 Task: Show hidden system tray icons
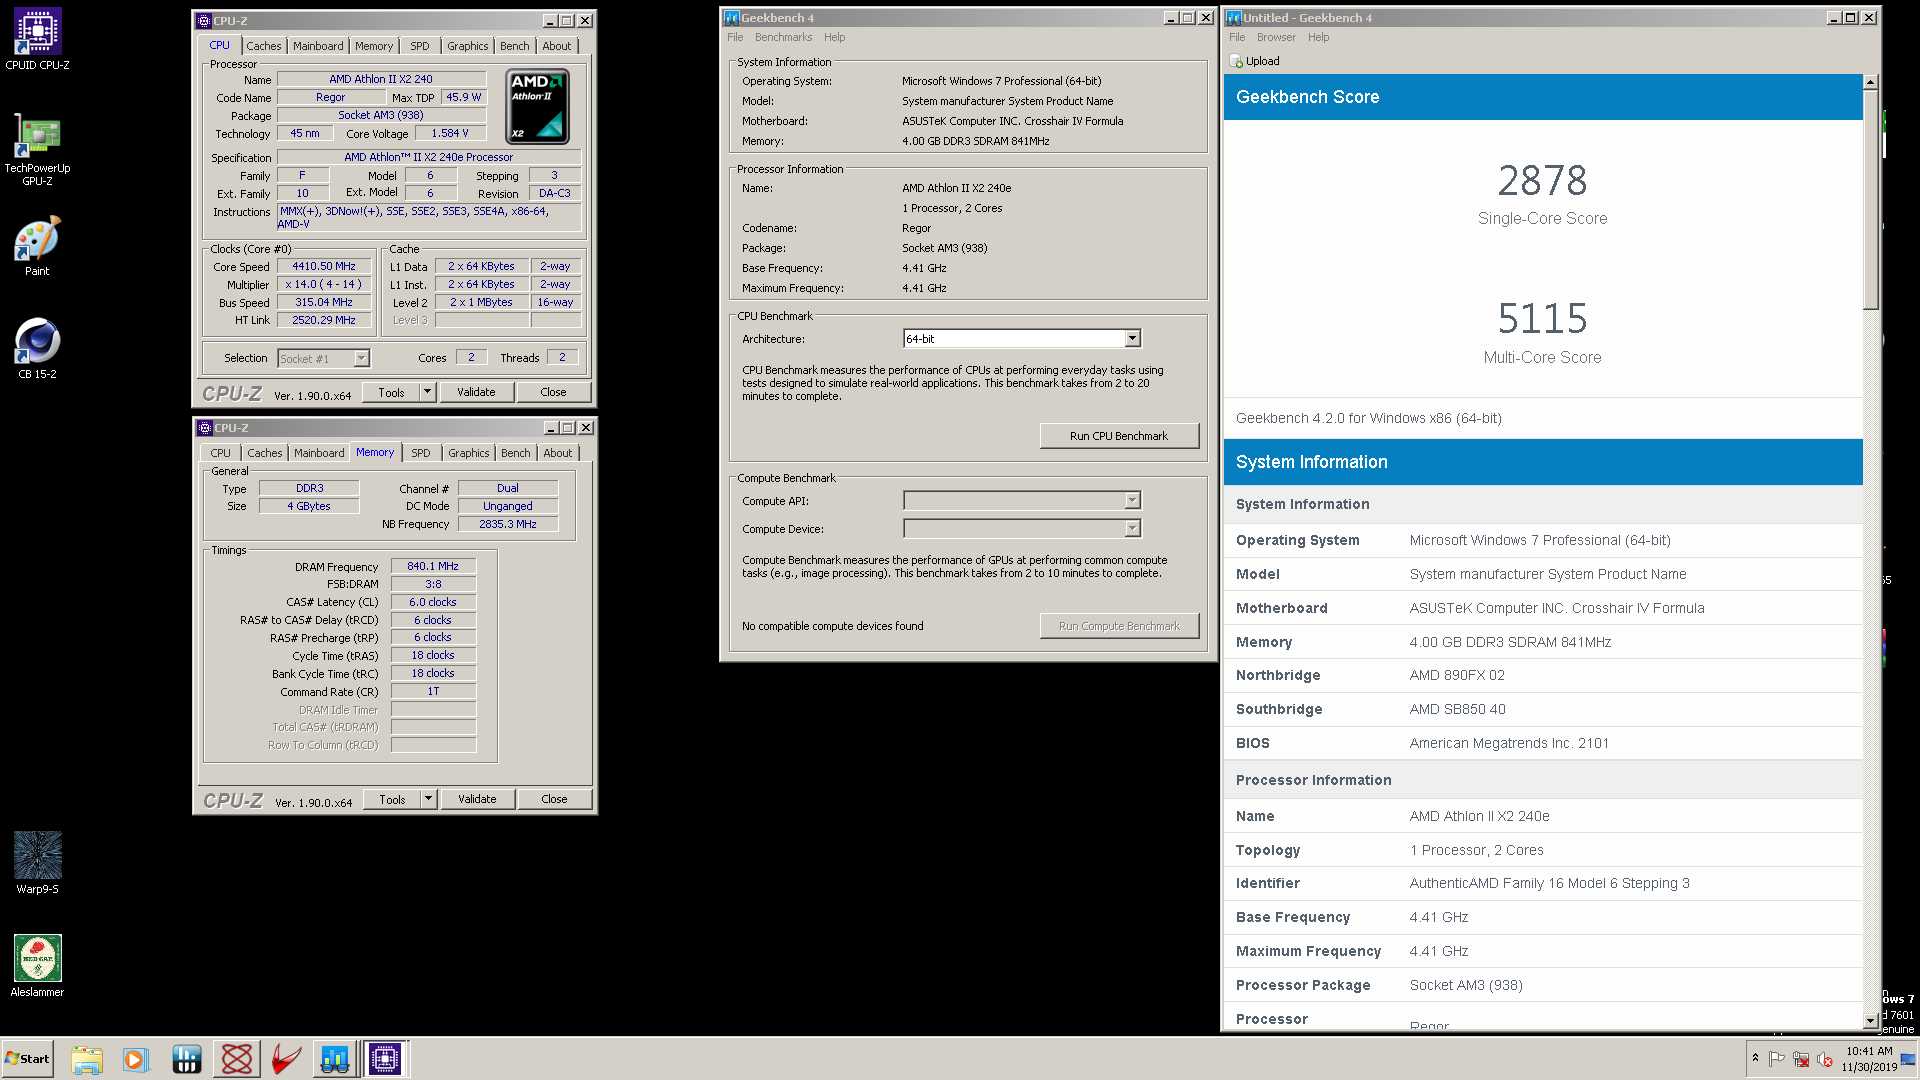(x=1755, y=1058)
